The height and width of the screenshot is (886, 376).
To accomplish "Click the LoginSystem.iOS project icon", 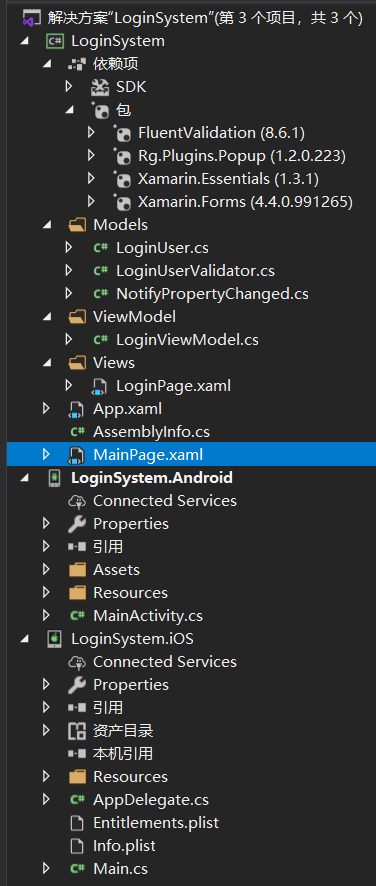I will (54, 639).
